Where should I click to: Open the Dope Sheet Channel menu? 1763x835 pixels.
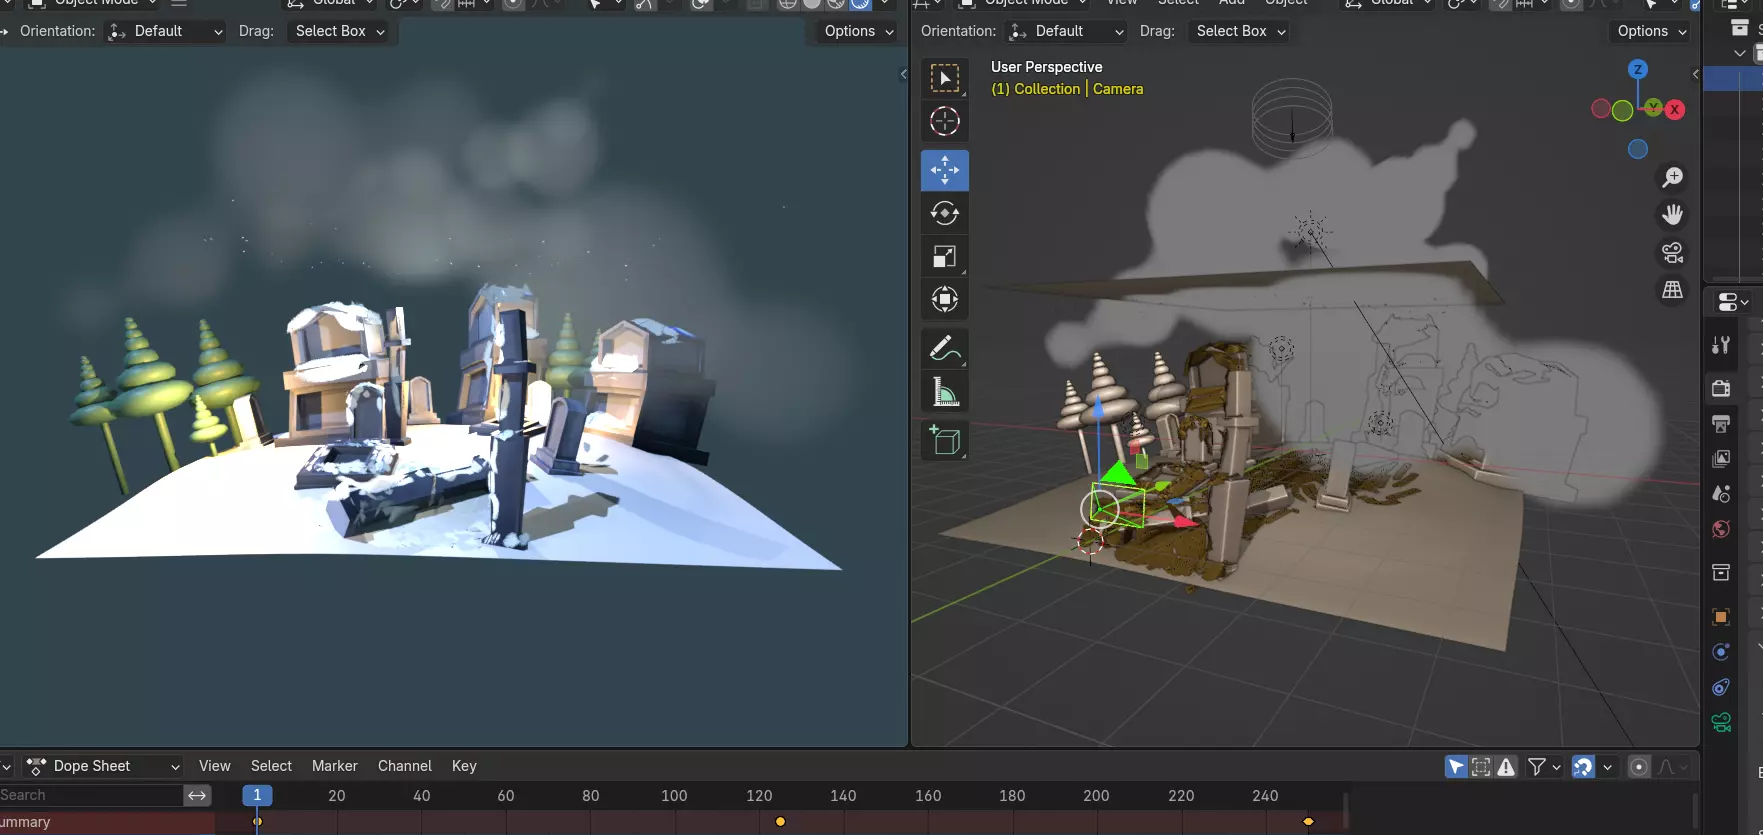pos(405,766)
